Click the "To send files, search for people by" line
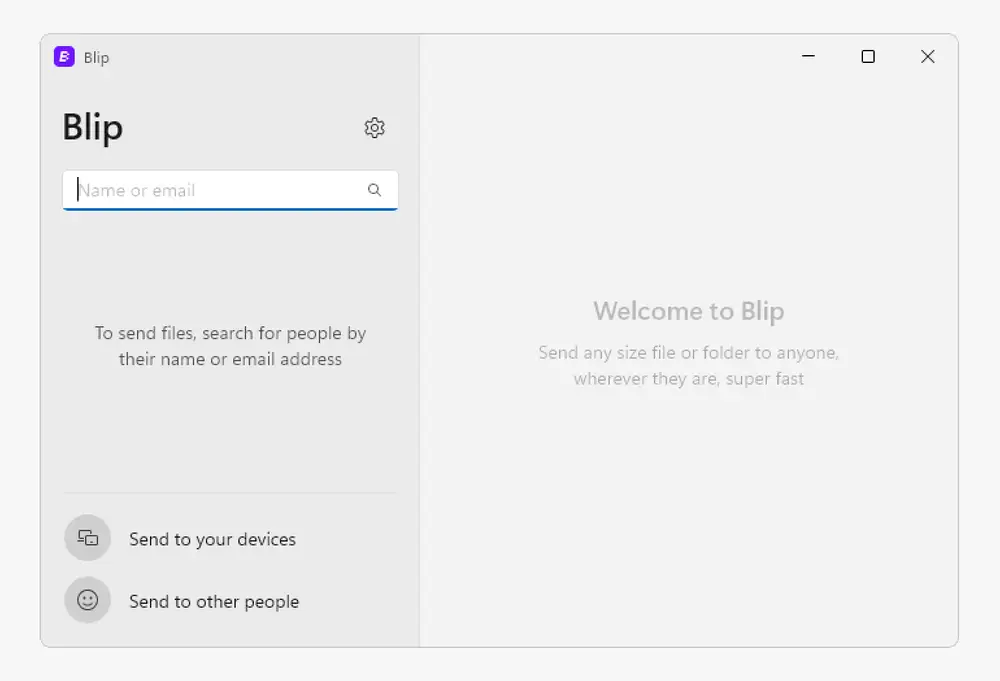This screenshot has width=1000, height=681. (x=230, y=333)
